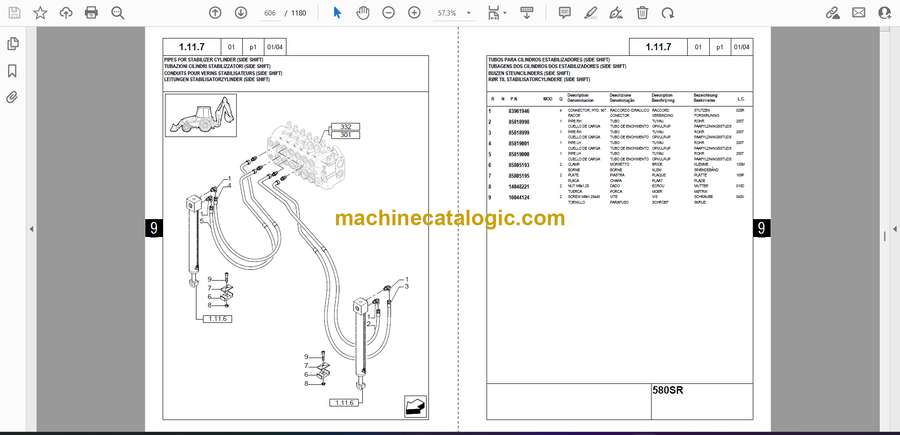The height and width of the screenshot is (435, 900).
Task: Click the diagram's next-page arrow icon
Action: point(414,406)
